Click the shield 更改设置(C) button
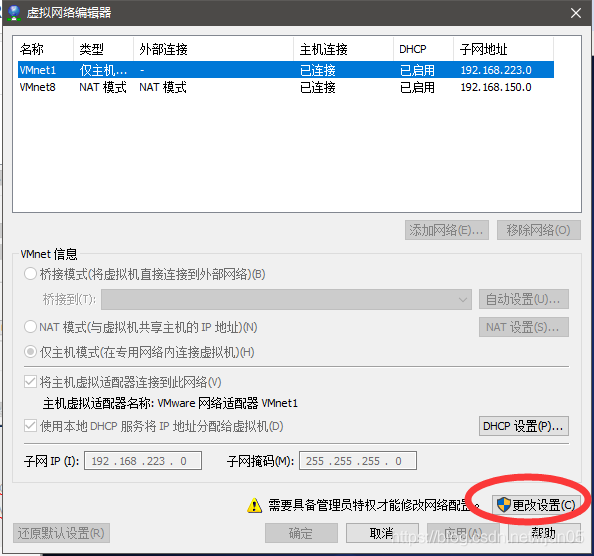 (x=536, y=505)
